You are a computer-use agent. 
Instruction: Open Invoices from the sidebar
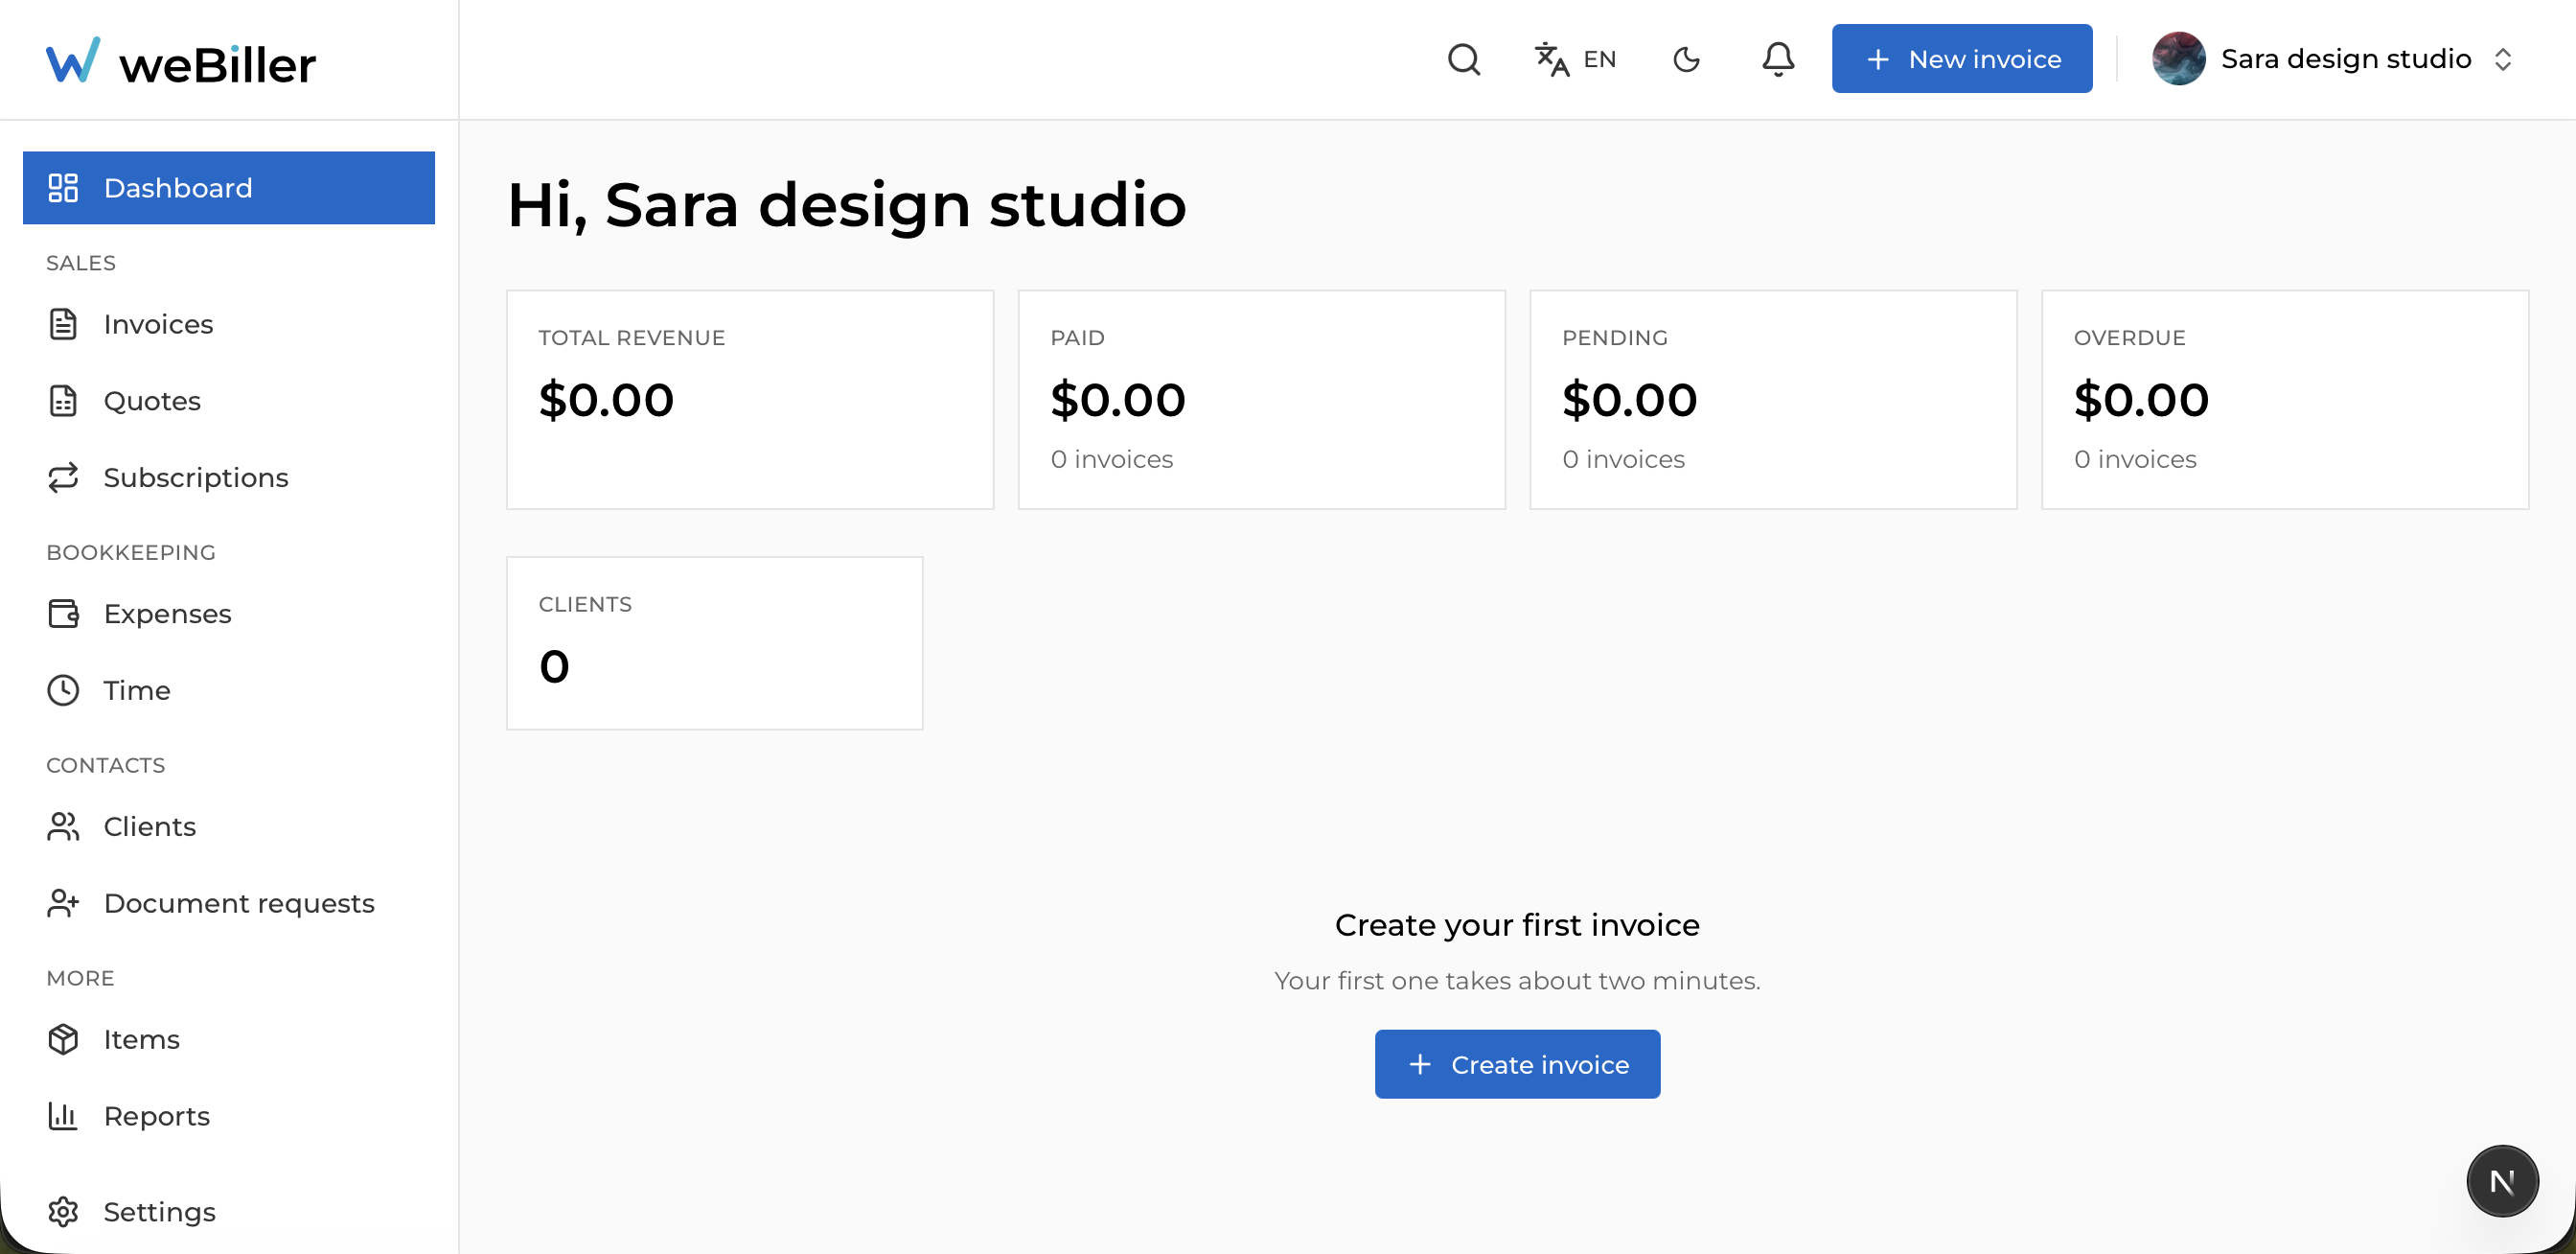click(229, 324)
